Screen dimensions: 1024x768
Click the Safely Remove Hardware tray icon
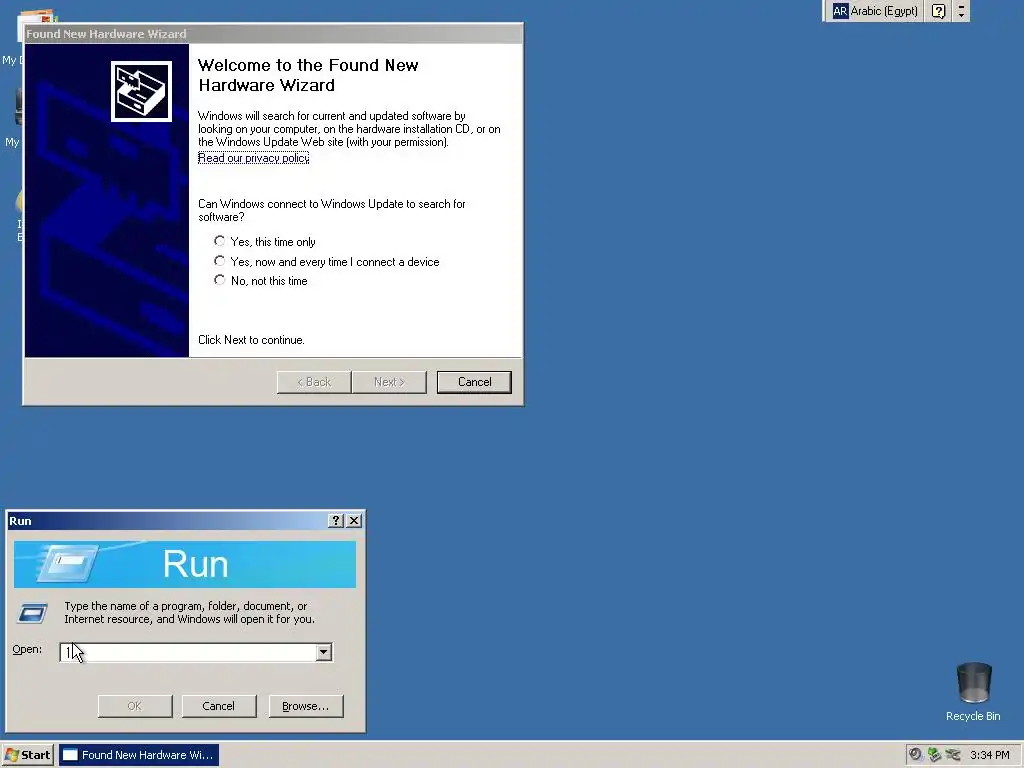point(935,754)
